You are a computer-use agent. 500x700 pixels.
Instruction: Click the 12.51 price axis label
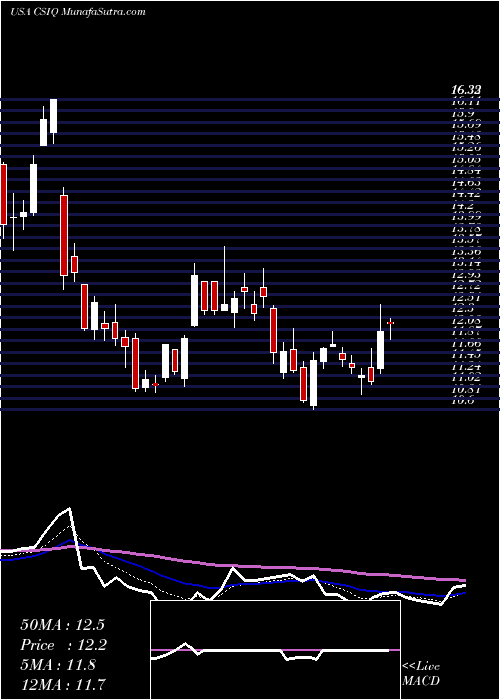coord(467,298)
